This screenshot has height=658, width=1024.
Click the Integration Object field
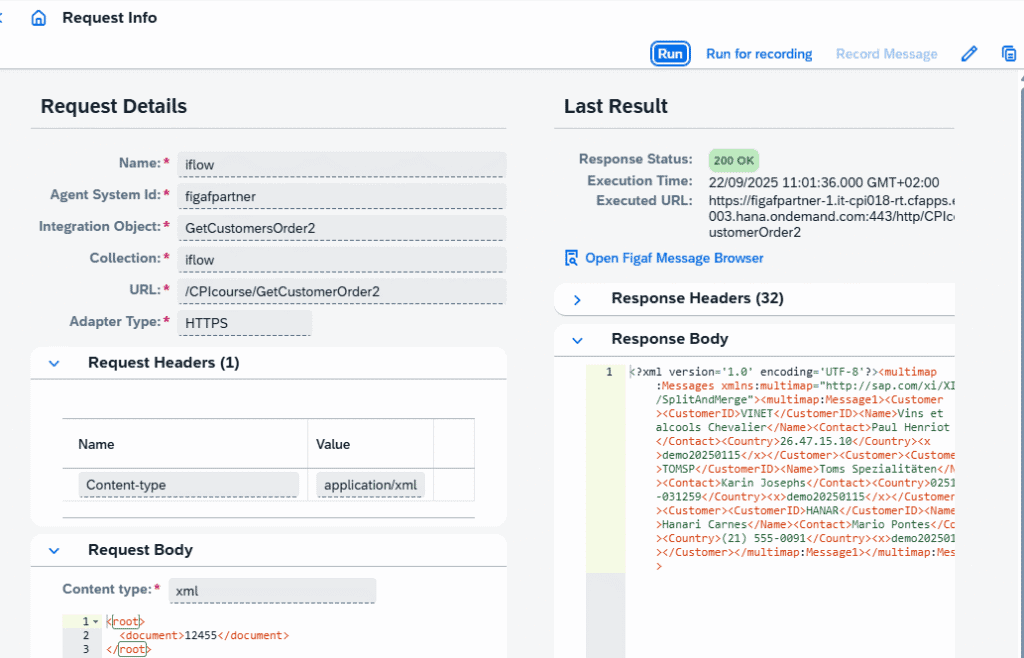[x=342, y=228]
